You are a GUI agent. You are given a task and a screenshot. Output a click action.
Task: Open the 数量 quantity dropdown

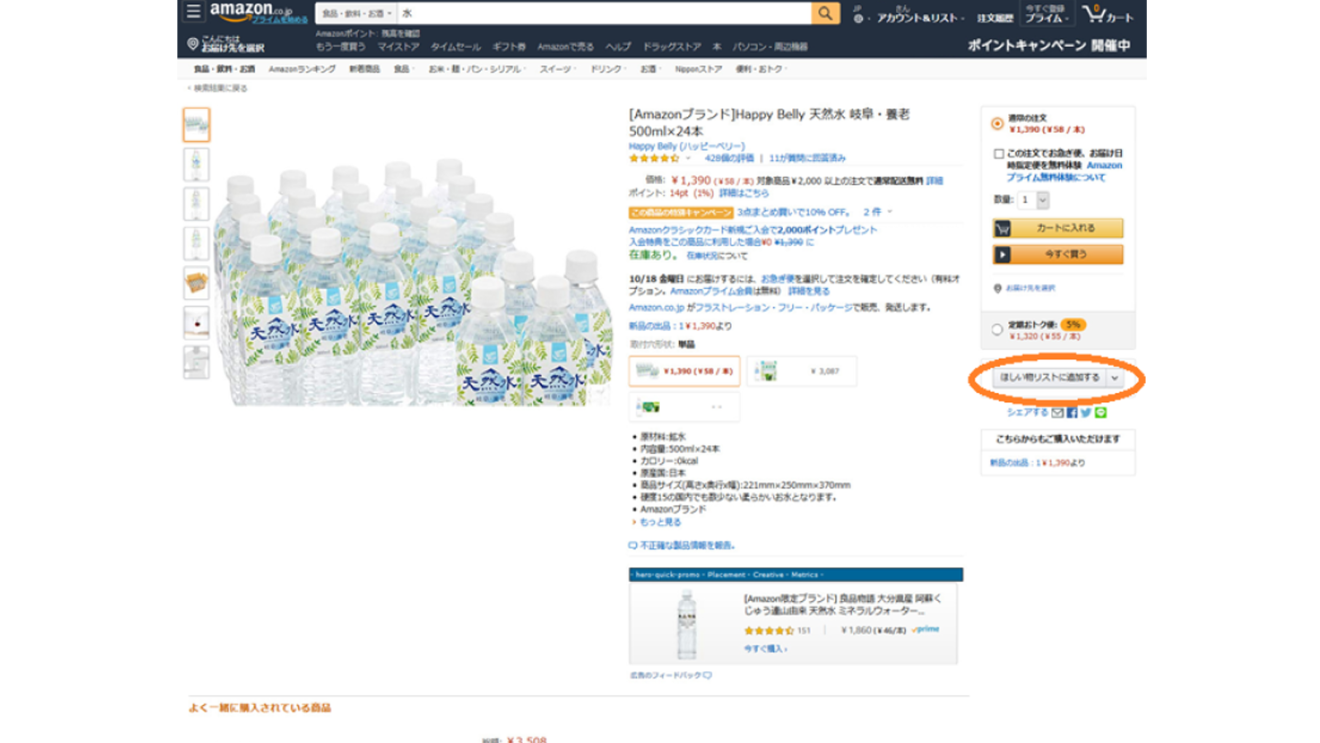pyautogui.click(x=1033, y=200)
